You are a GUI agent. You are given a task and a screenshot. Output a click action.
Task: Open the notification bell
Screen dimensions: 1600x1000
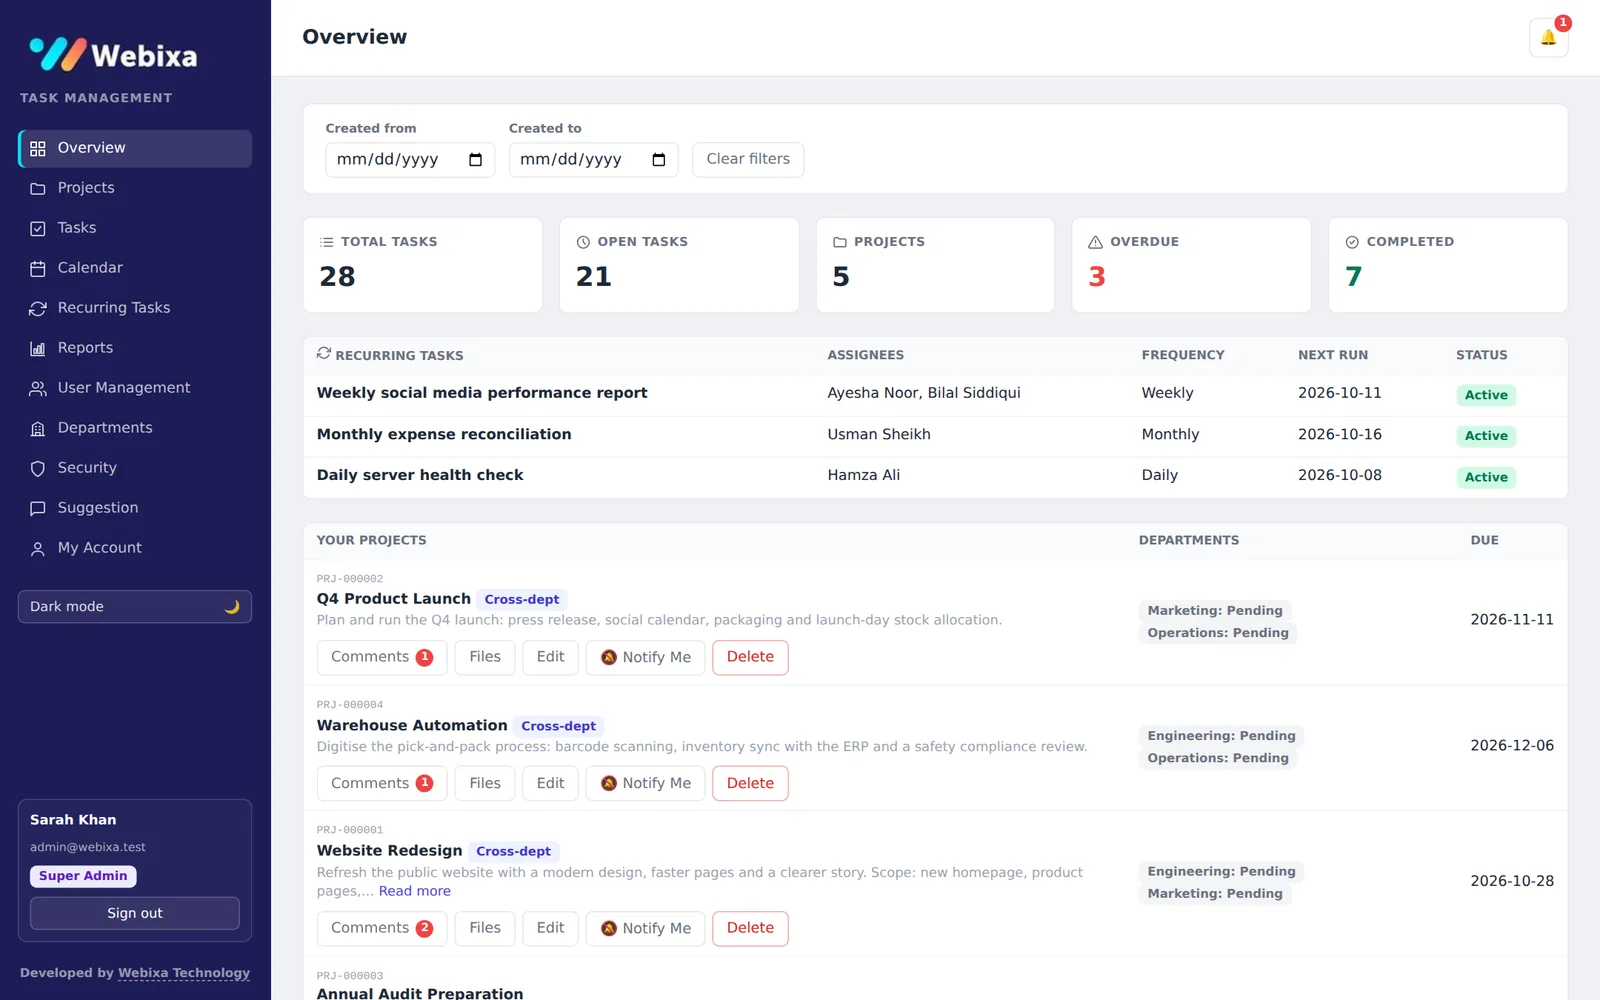point(1548,38)
